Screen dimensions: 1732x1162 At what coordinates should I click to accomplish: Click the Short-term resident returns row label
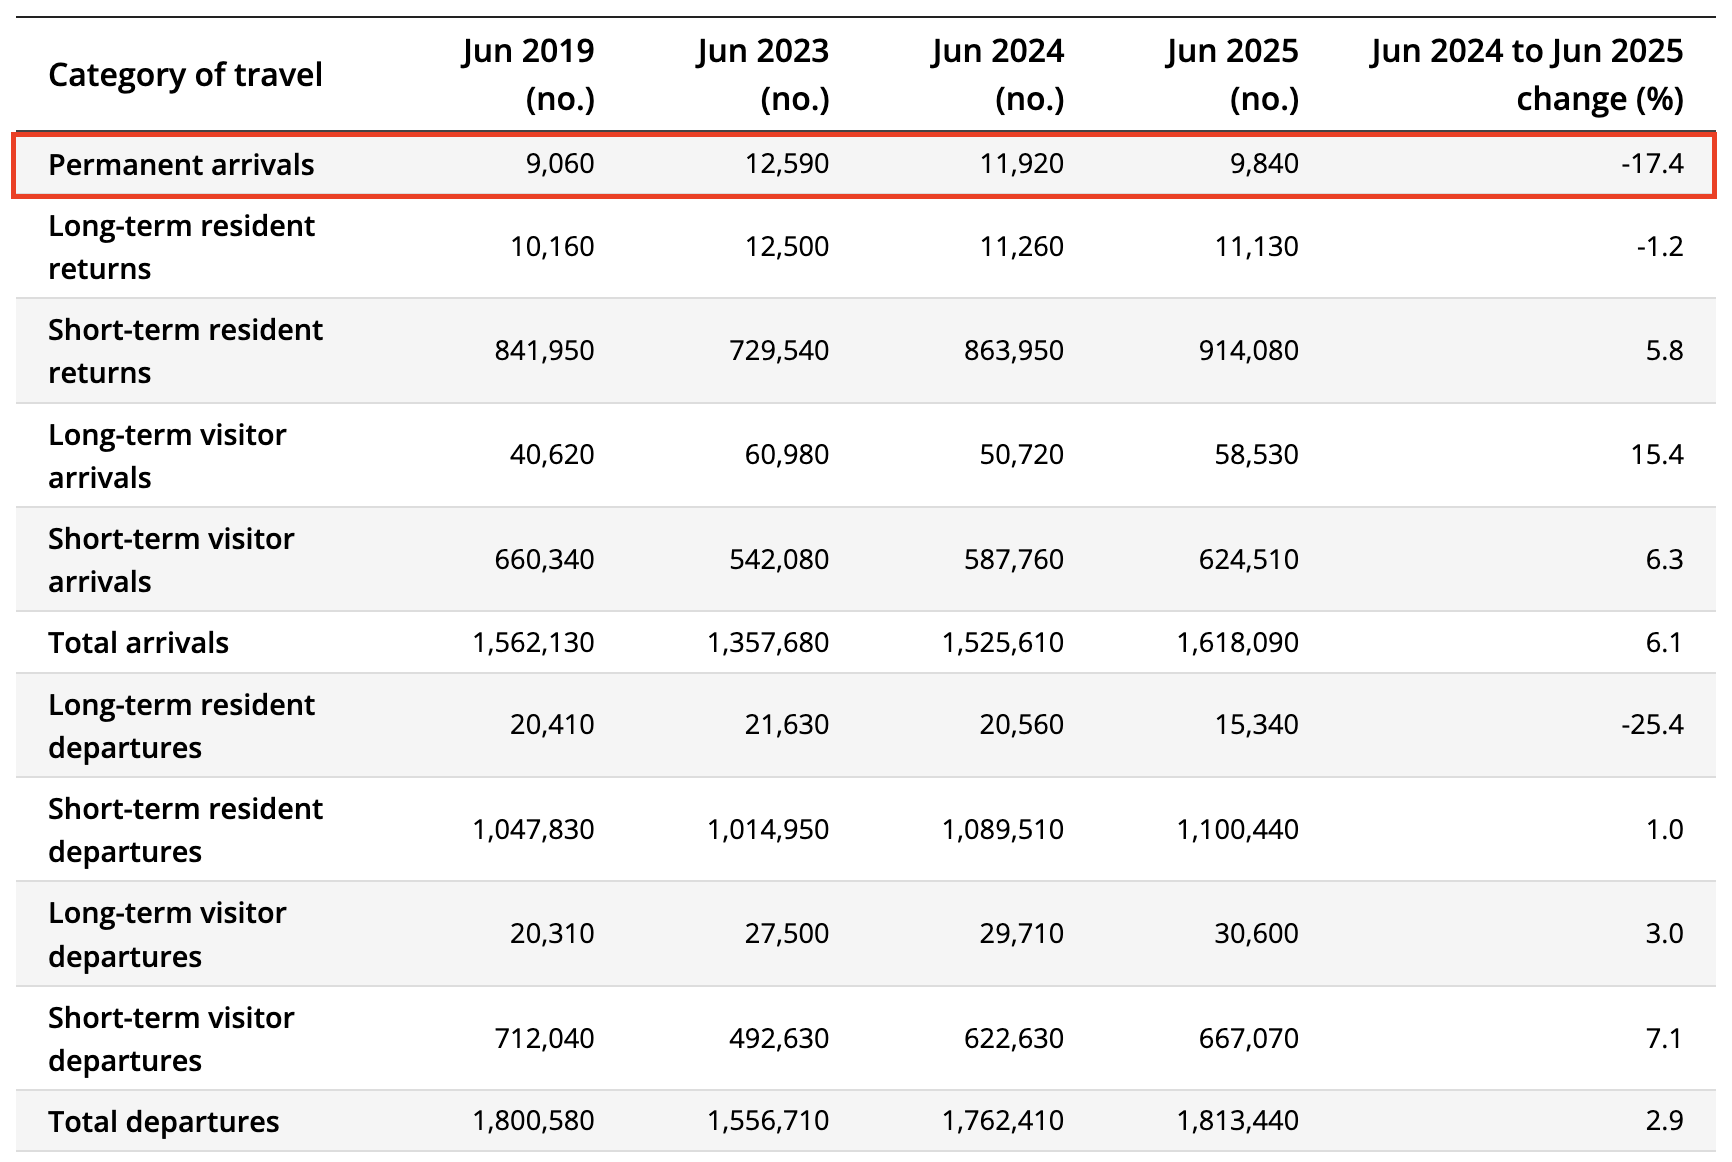tap(185, 351)
